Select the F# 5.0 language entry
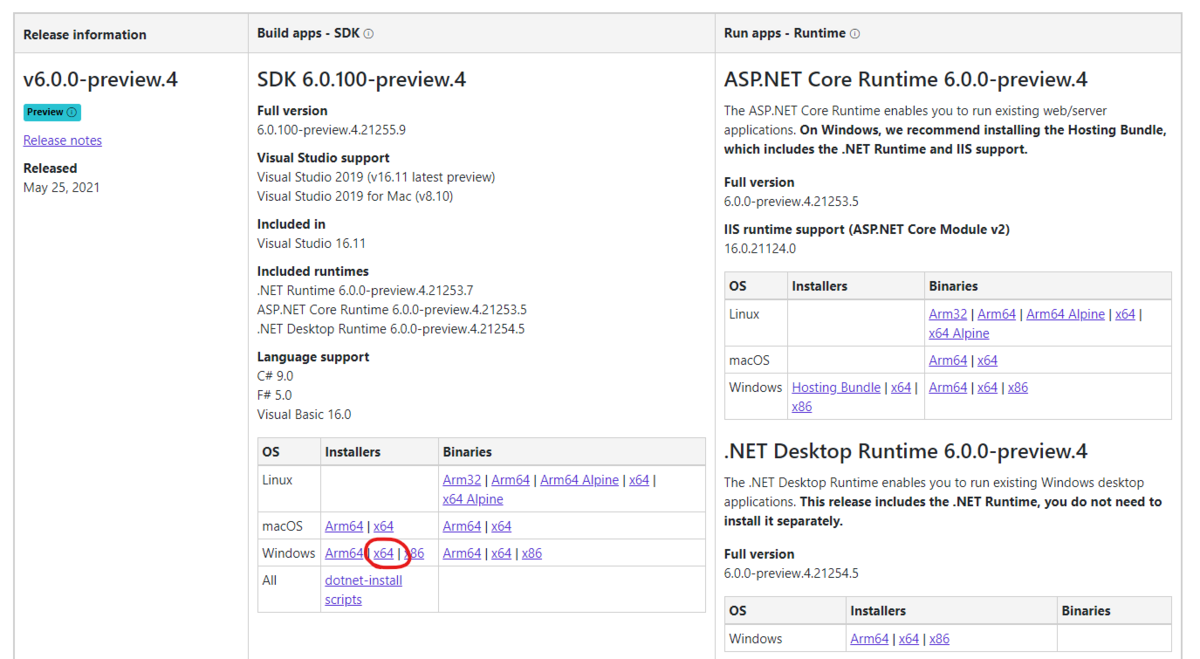1200x659 pixels. pos(276,395)
